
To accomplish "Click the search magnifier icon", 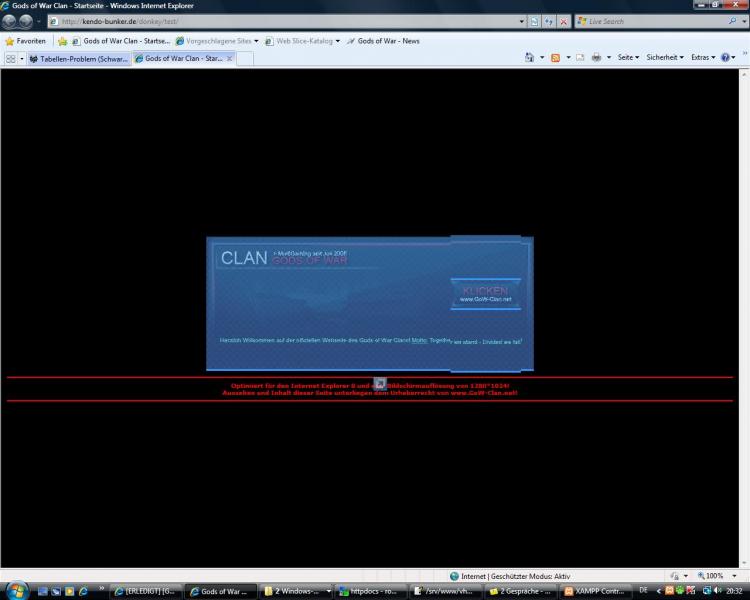I will point(732,21).
